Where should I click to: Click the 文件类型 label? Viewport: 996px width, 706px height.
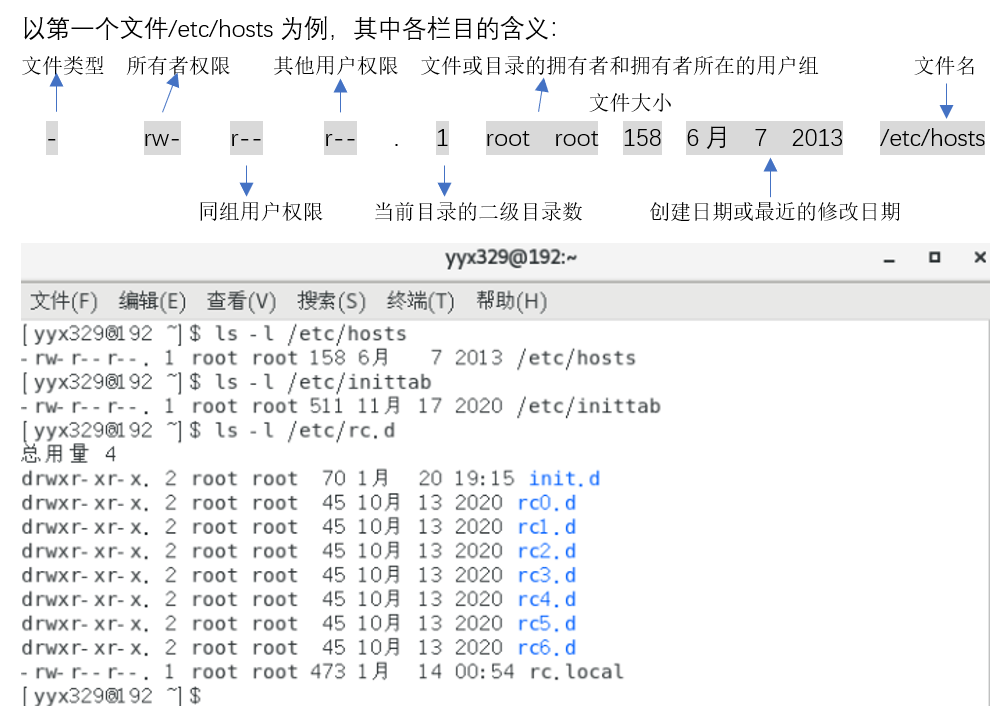coord(63,65)
